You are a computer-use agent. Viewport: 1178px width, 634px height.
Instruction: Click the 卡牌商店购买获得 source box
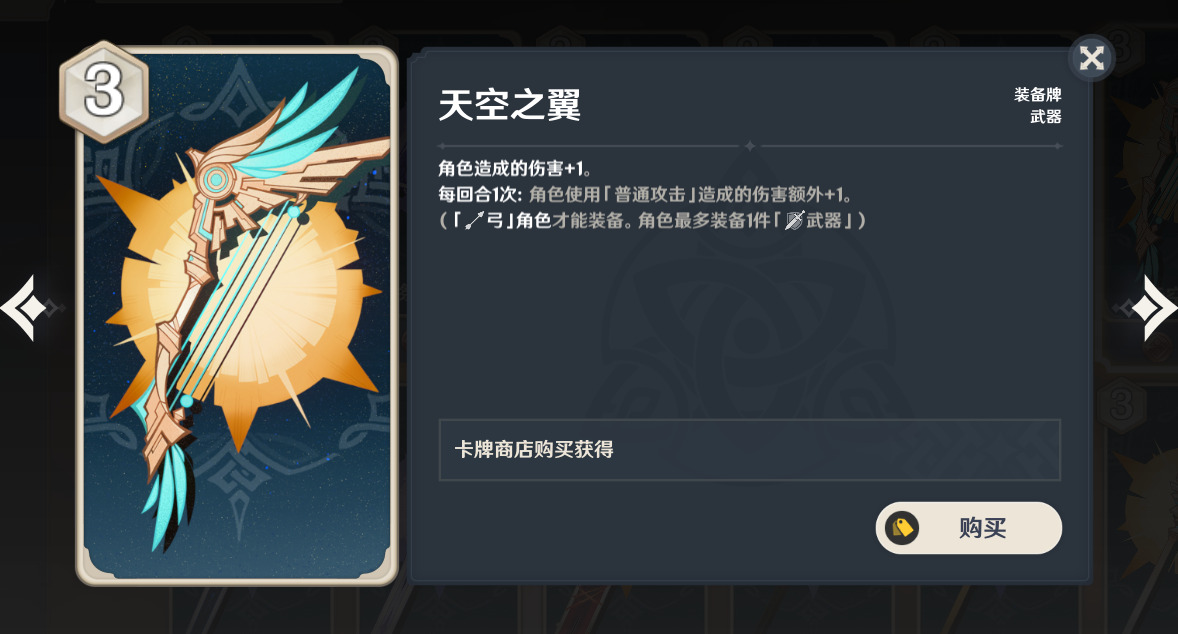[x=749, y=450]
